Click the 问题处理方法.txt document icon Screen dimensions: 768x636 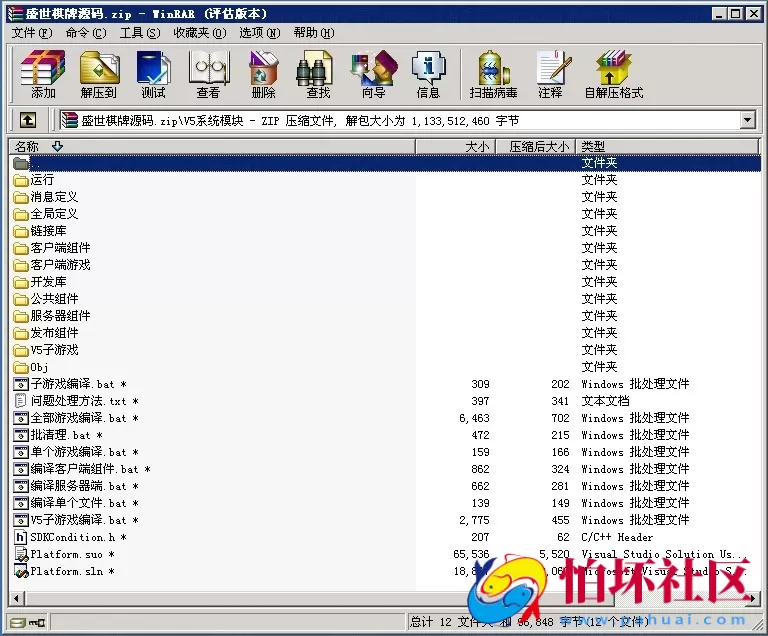pos(21,401)
